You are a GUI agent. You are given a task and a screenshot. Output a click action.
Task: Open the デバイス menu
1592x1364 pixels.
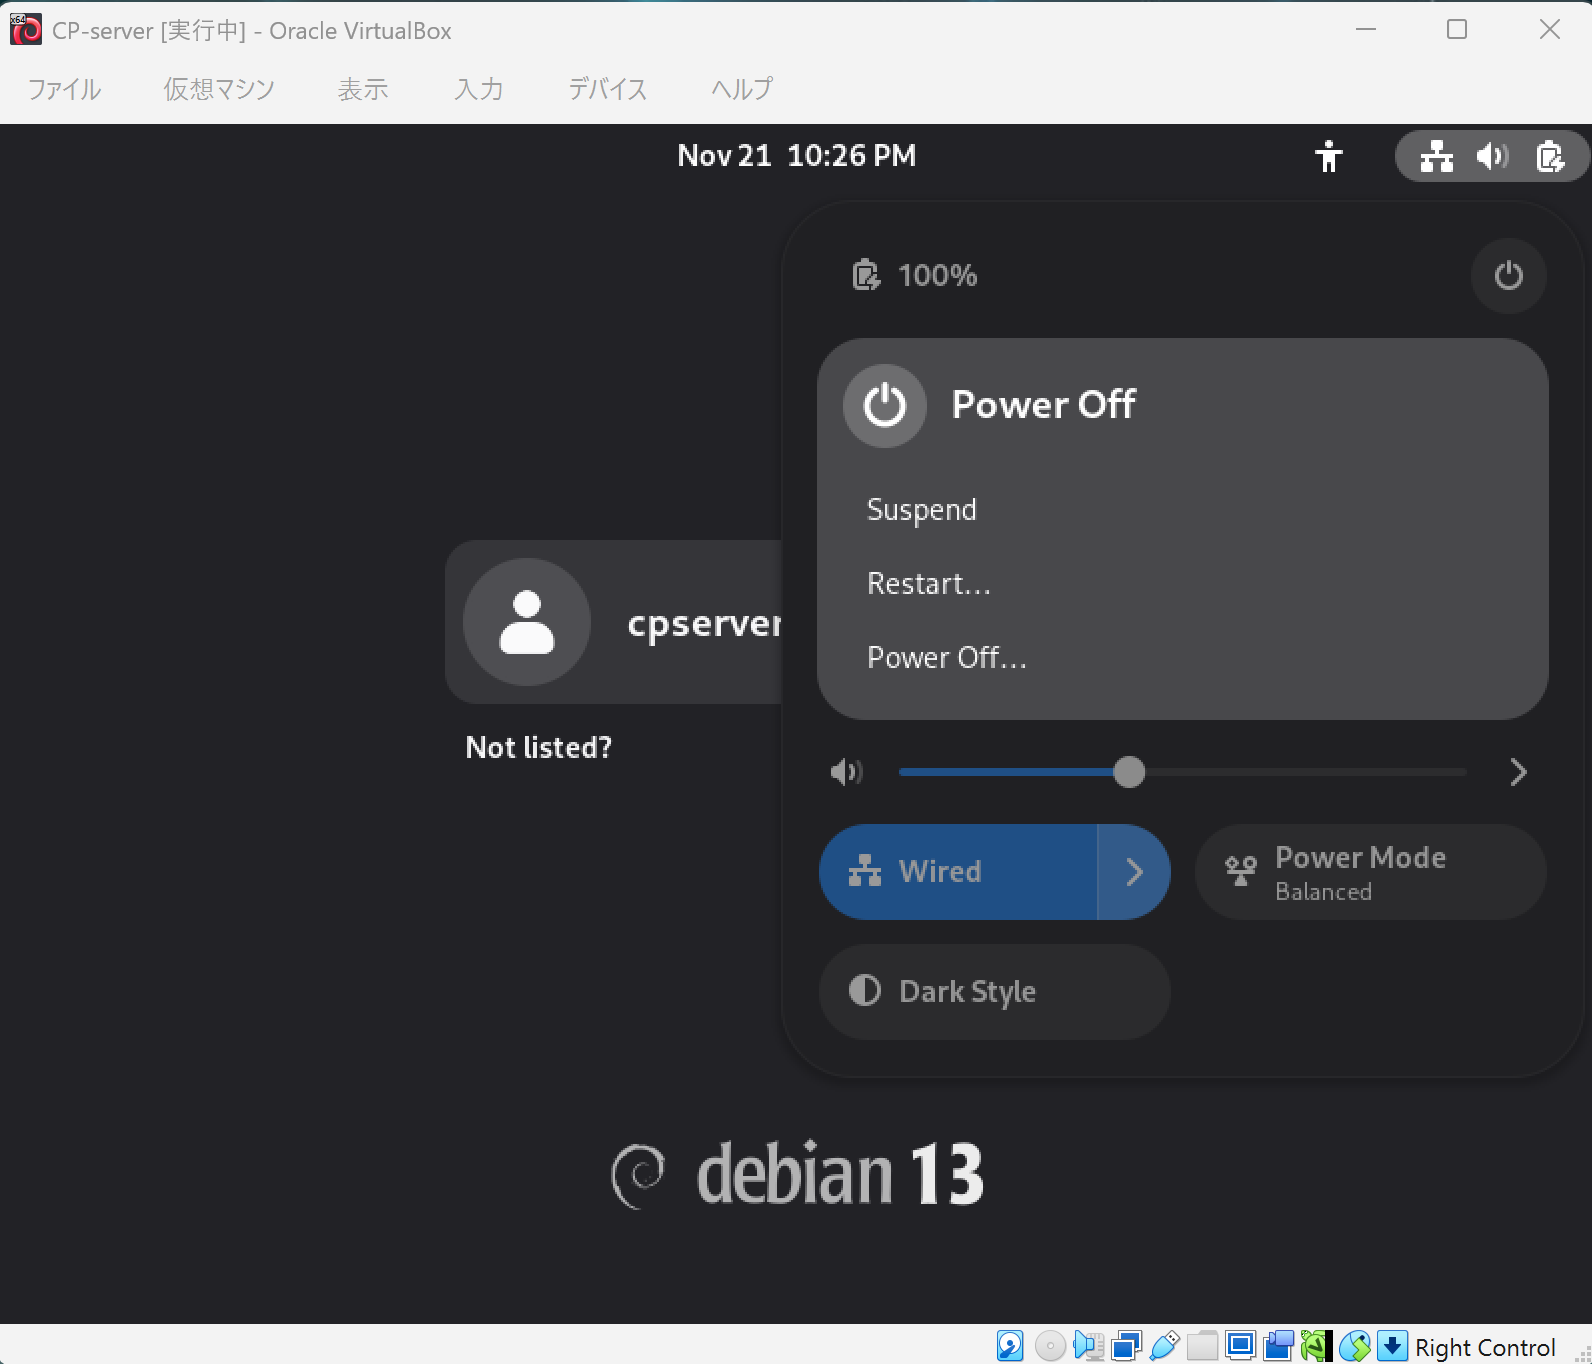tap(608, 89)
